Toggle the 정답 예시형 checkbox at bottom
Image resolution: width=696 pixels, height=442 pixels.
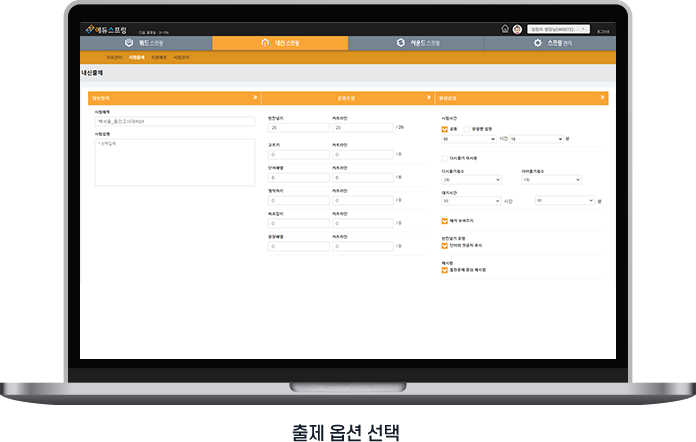point(444,270)
